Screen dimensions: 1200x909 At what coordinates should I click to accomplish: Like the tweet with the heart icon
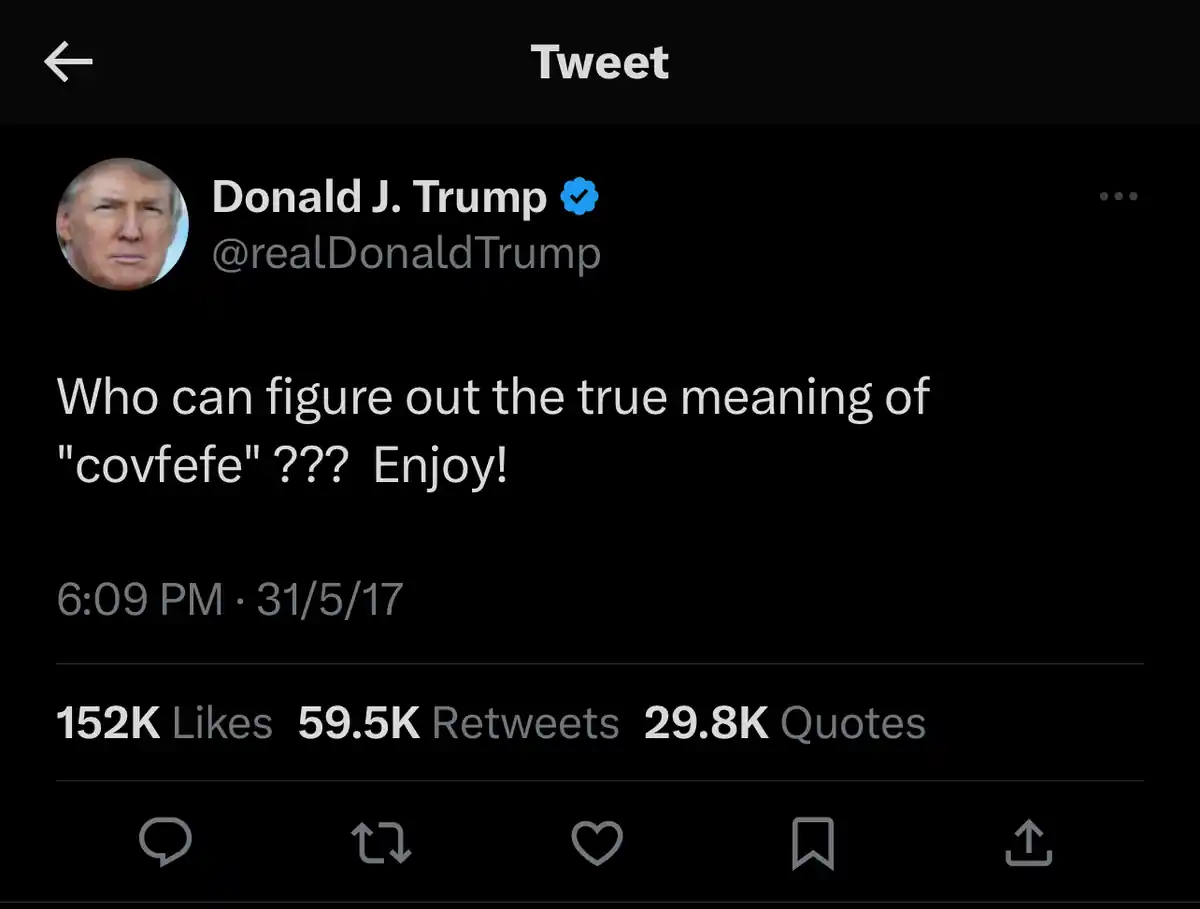click(597, 845)
